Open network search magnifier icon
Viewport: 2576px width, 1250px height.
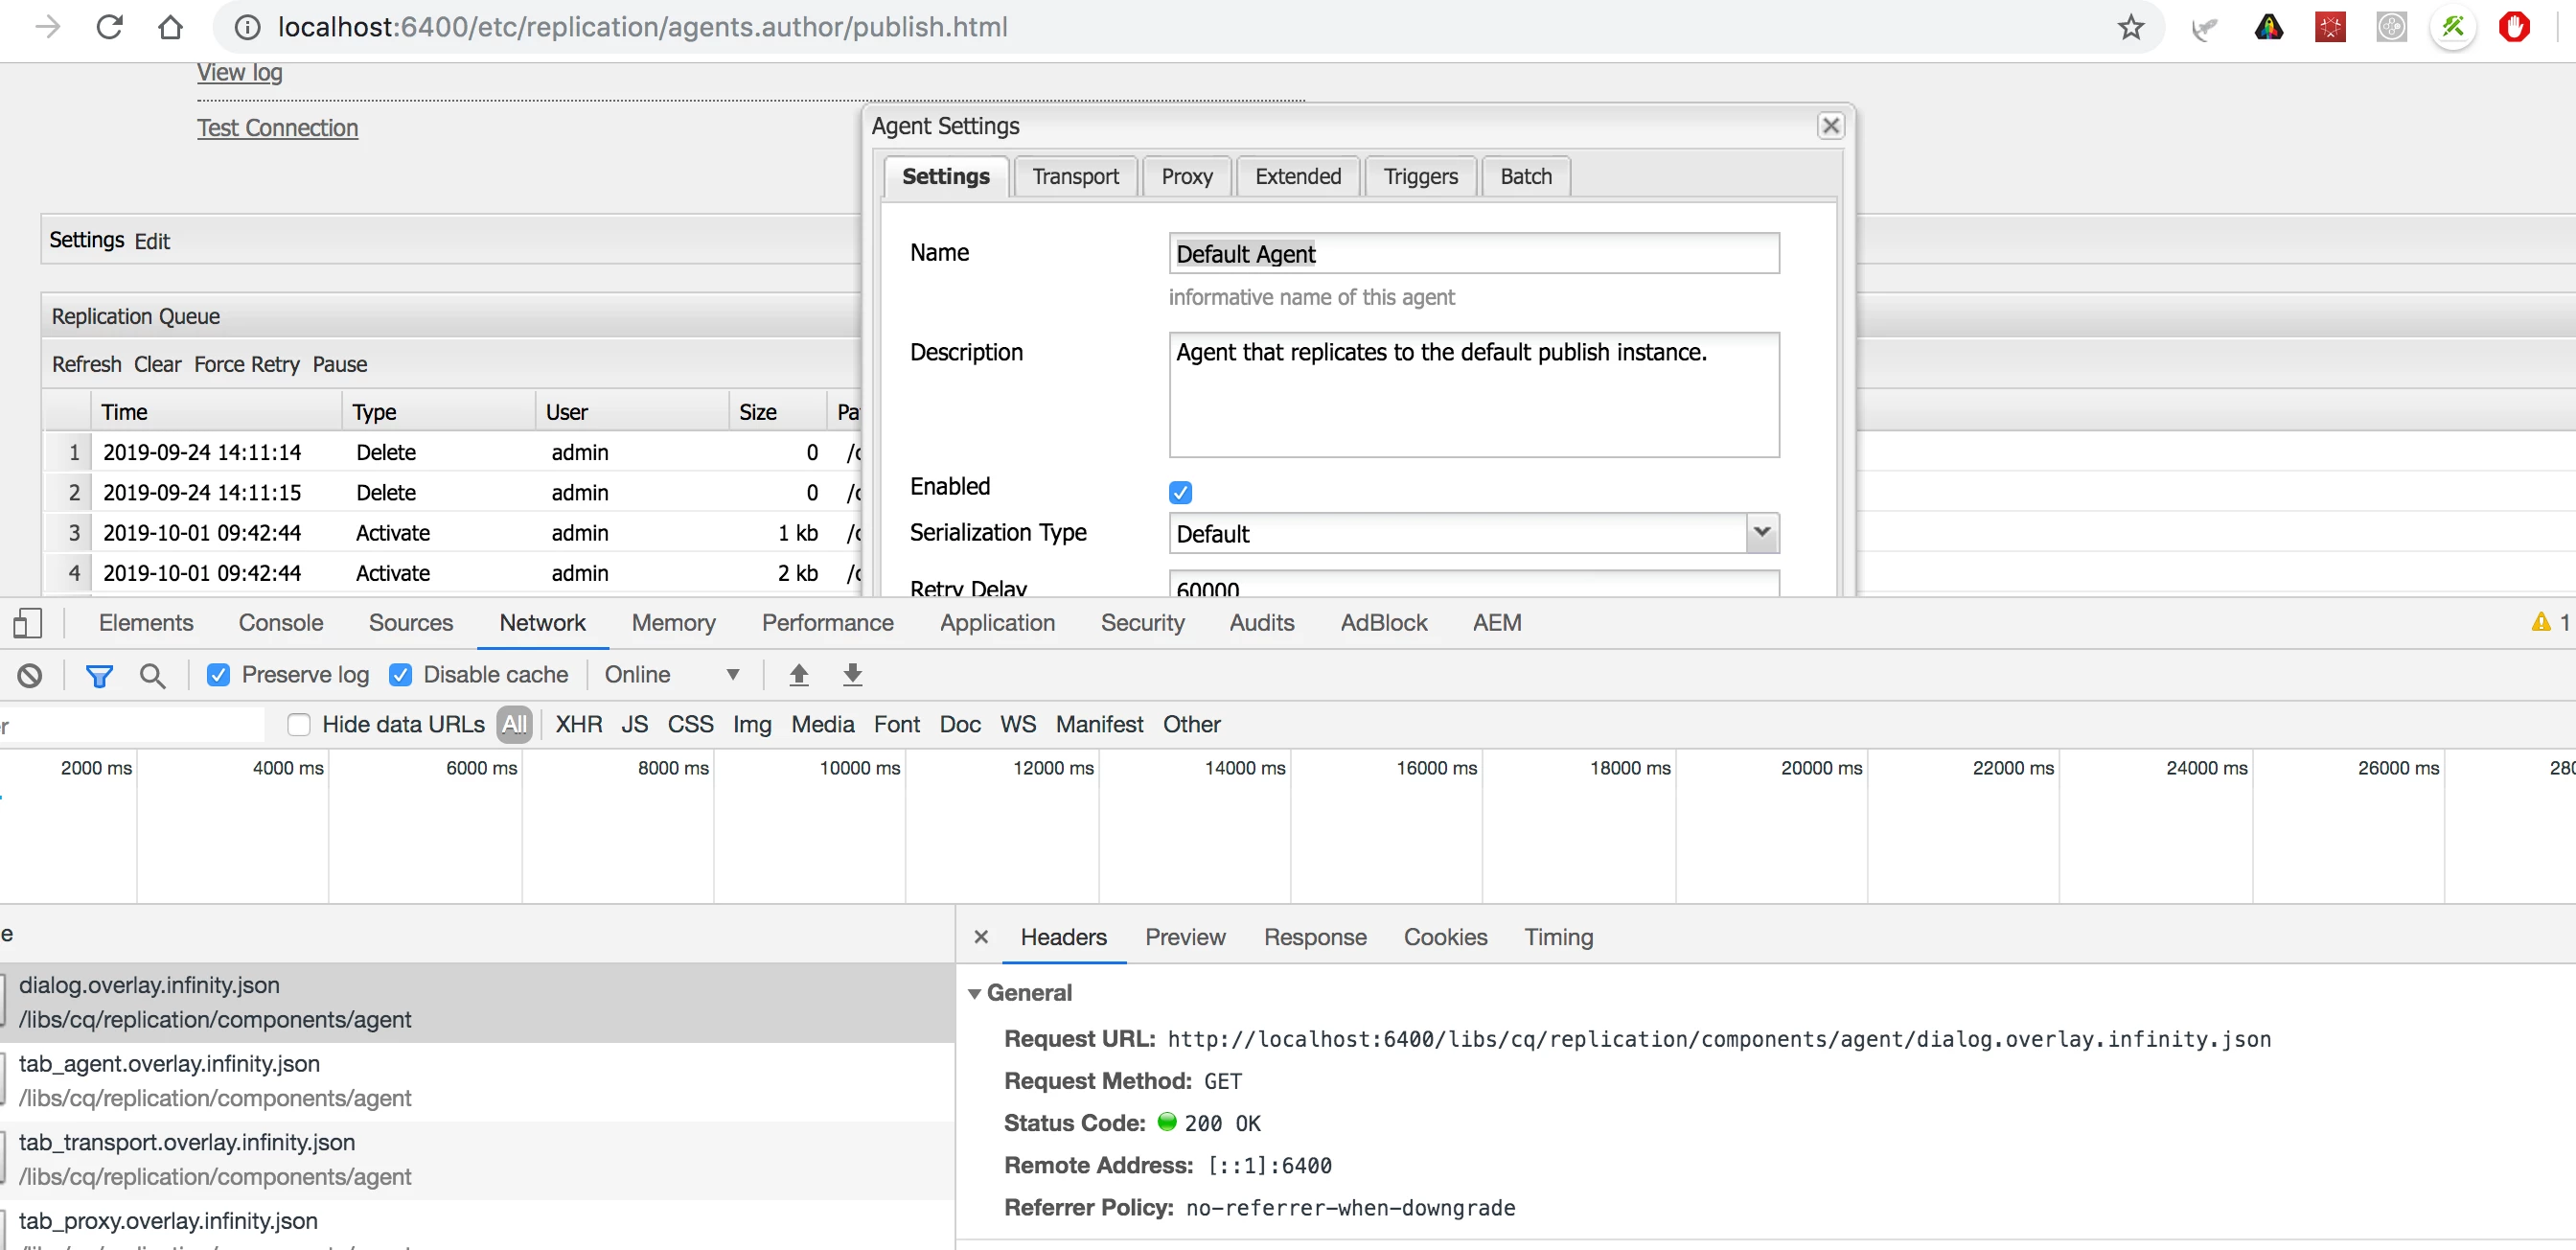tap(152, 675)
